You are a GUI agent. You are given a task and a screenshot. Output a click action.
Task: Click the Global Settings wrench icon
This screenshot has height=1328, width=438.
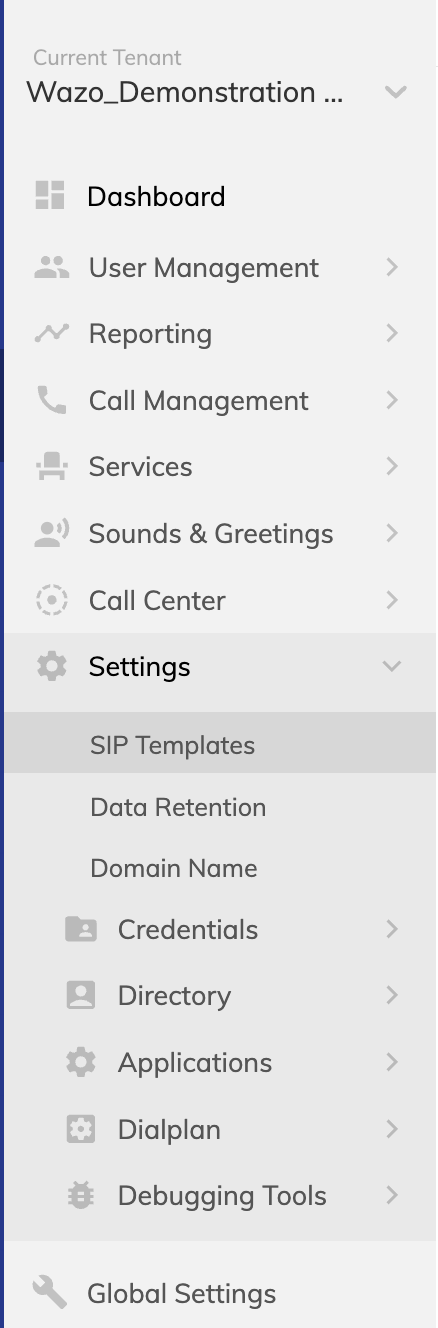point(50,1292)
